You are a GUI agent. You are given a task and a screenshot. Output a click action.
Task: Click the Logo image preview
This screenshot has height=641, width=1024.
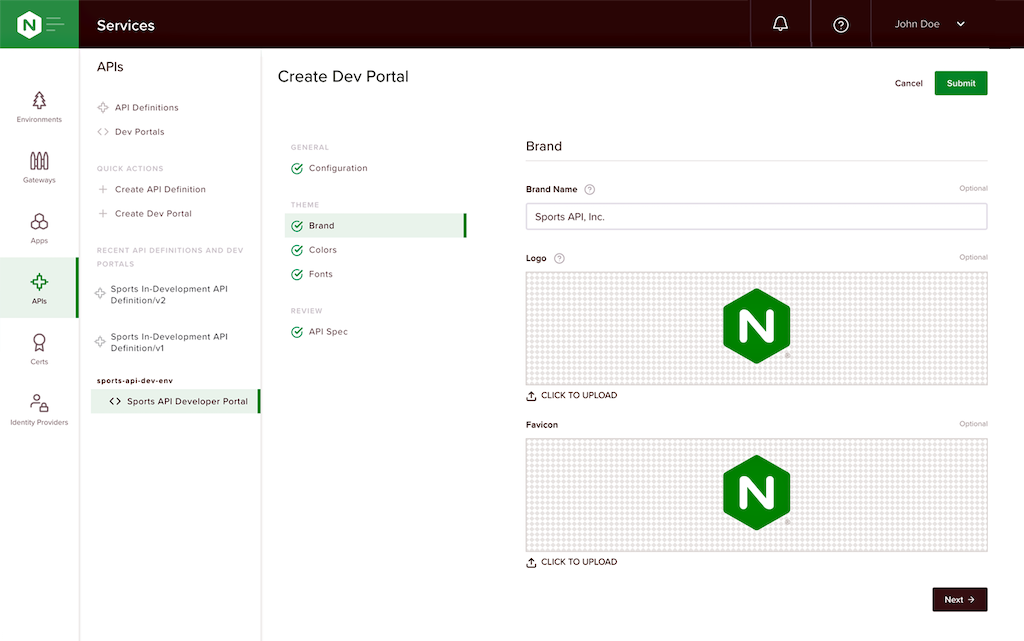point(756,328)
